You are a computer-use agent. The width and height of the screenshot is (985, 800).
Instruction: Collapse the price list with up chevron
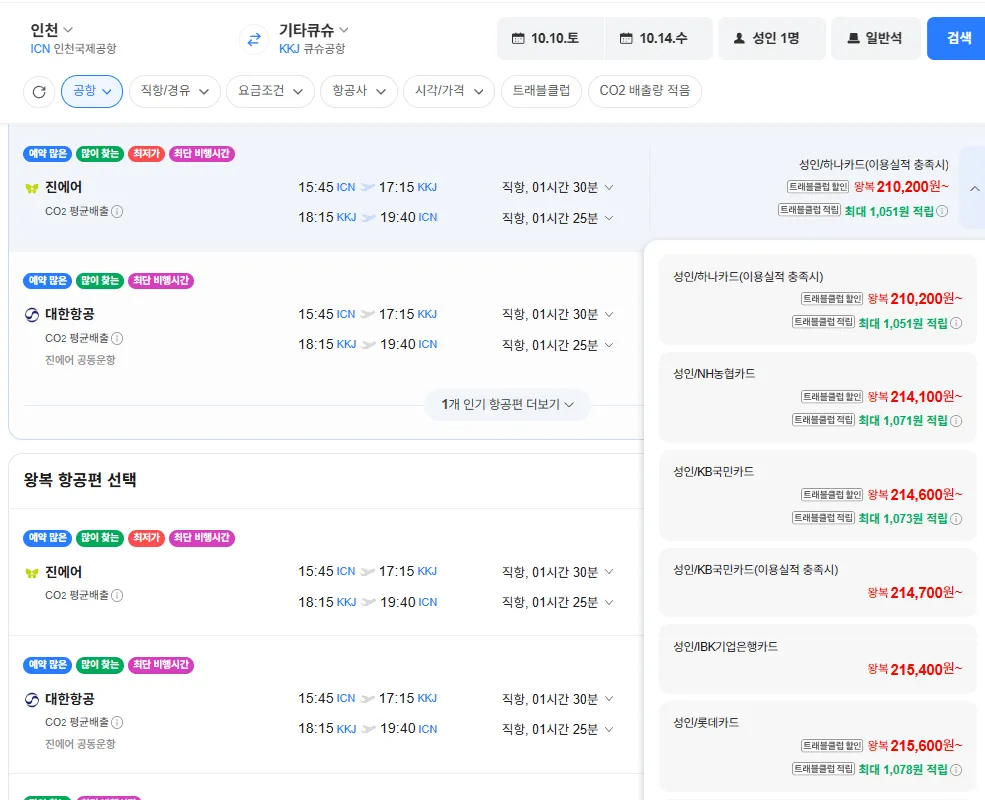point(974,188)
